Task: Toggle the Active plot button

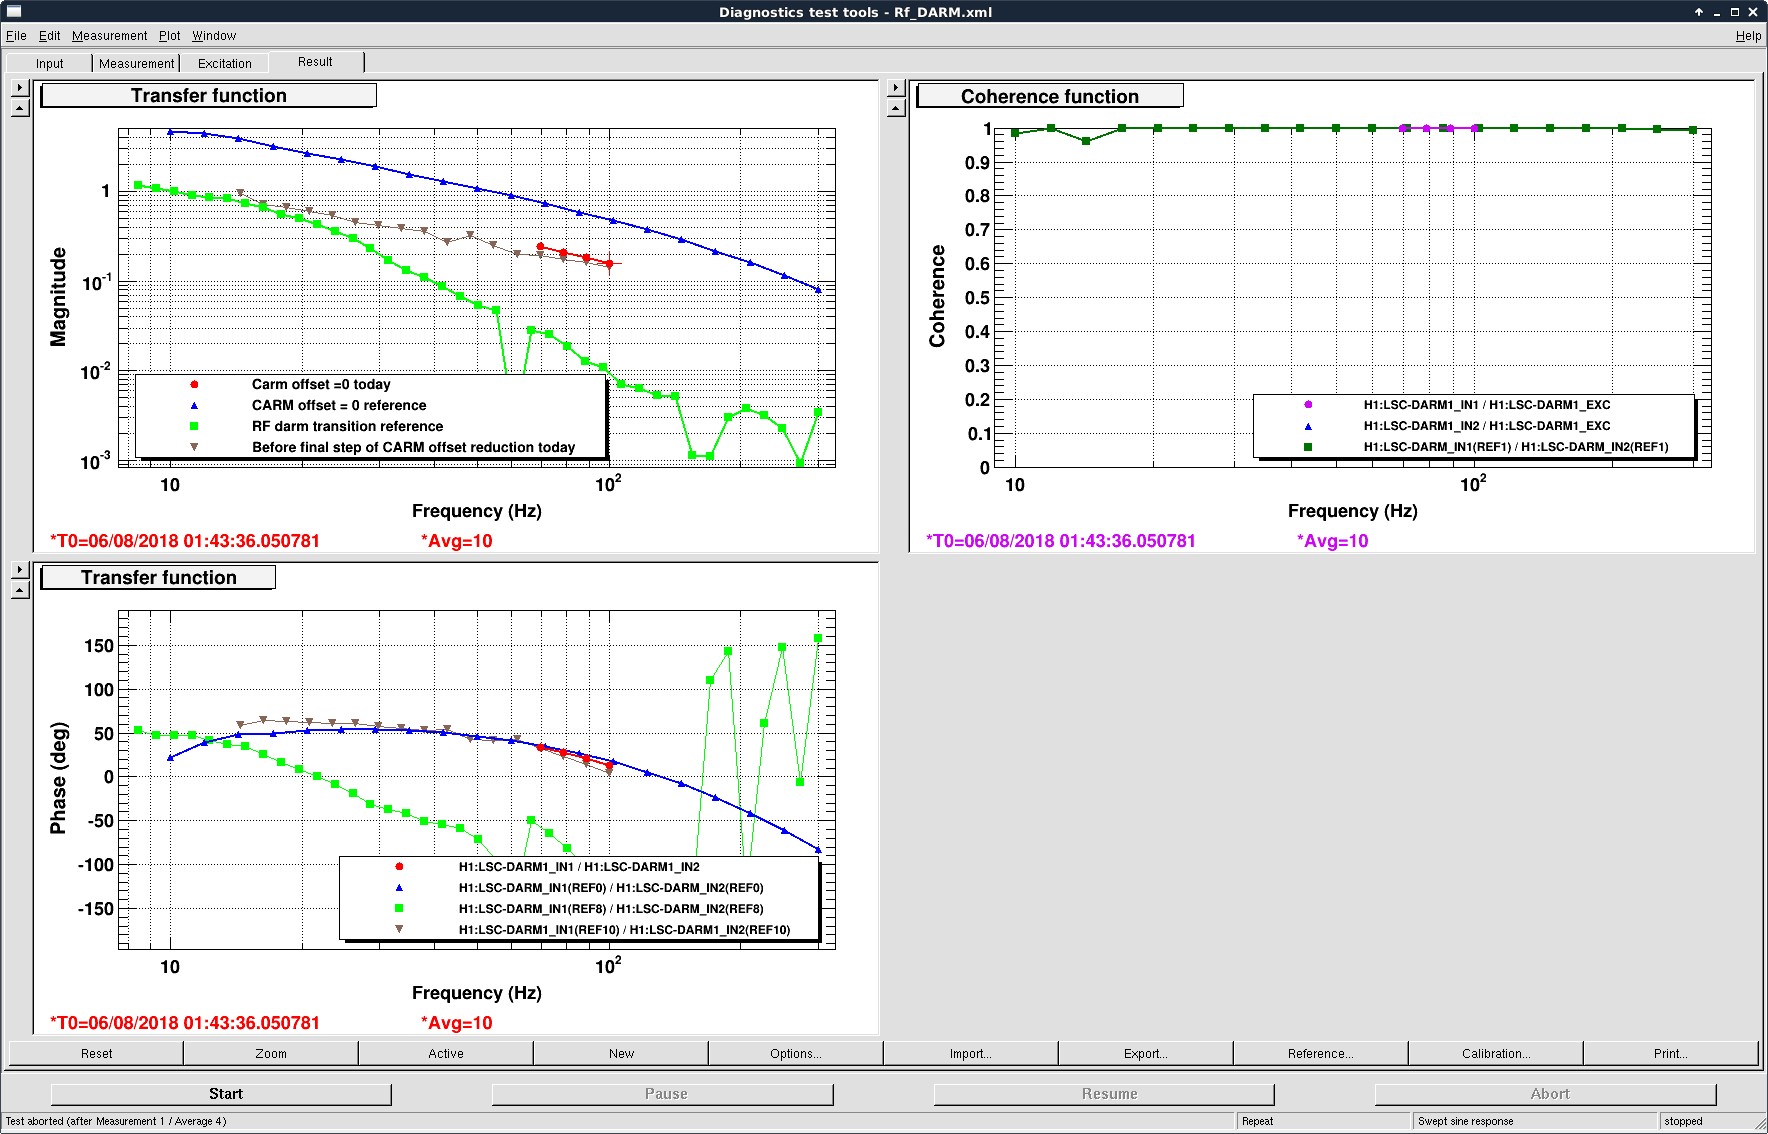Action: (445, 1054)
